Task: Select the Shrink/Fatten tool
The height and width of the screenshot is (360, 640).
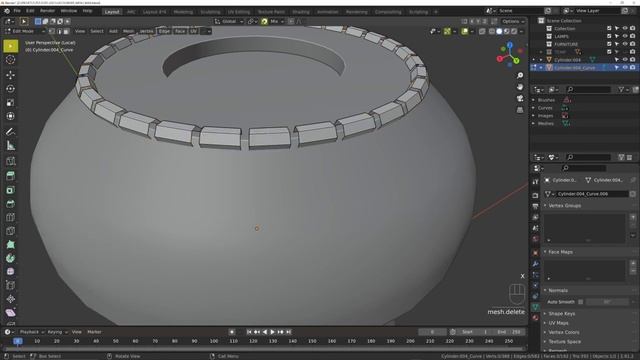Action: [x=11, y=299]
